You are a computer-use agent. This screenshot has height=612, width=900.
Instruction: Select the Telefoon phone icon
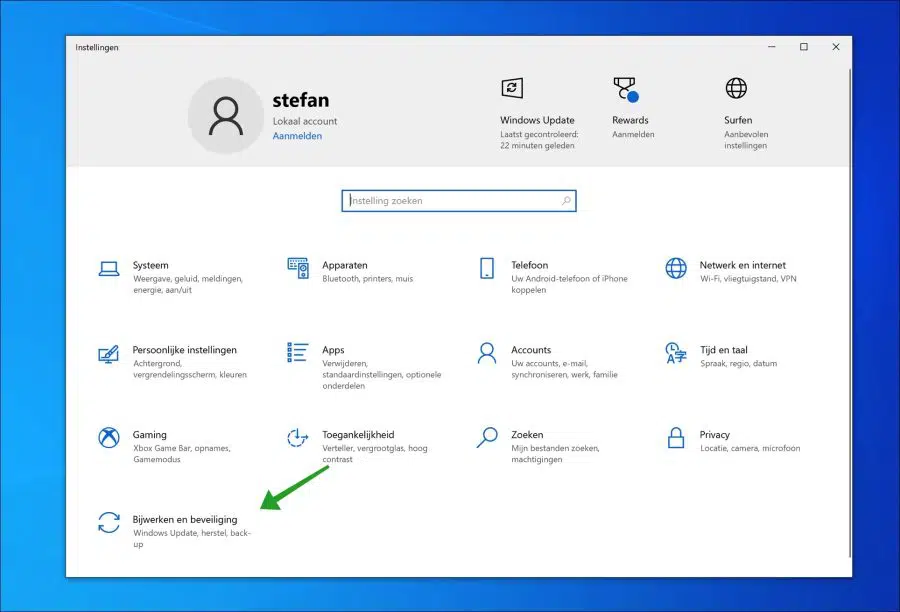click(487, 268)
